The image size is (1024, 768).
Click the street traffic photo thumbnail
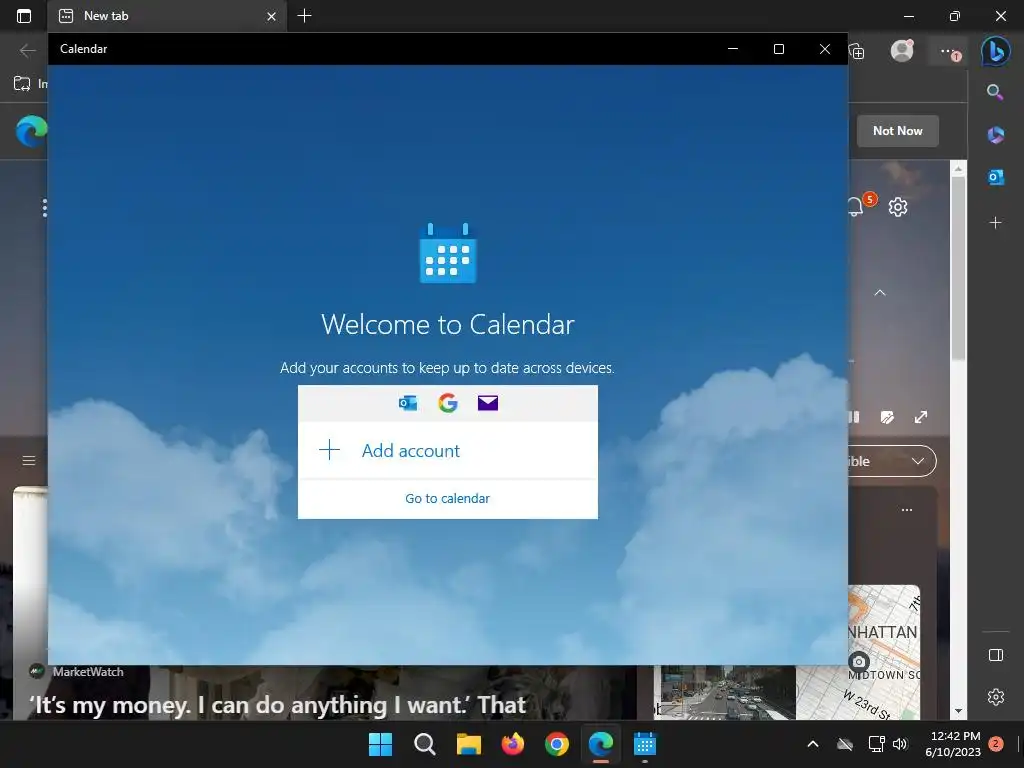[724, 693]
